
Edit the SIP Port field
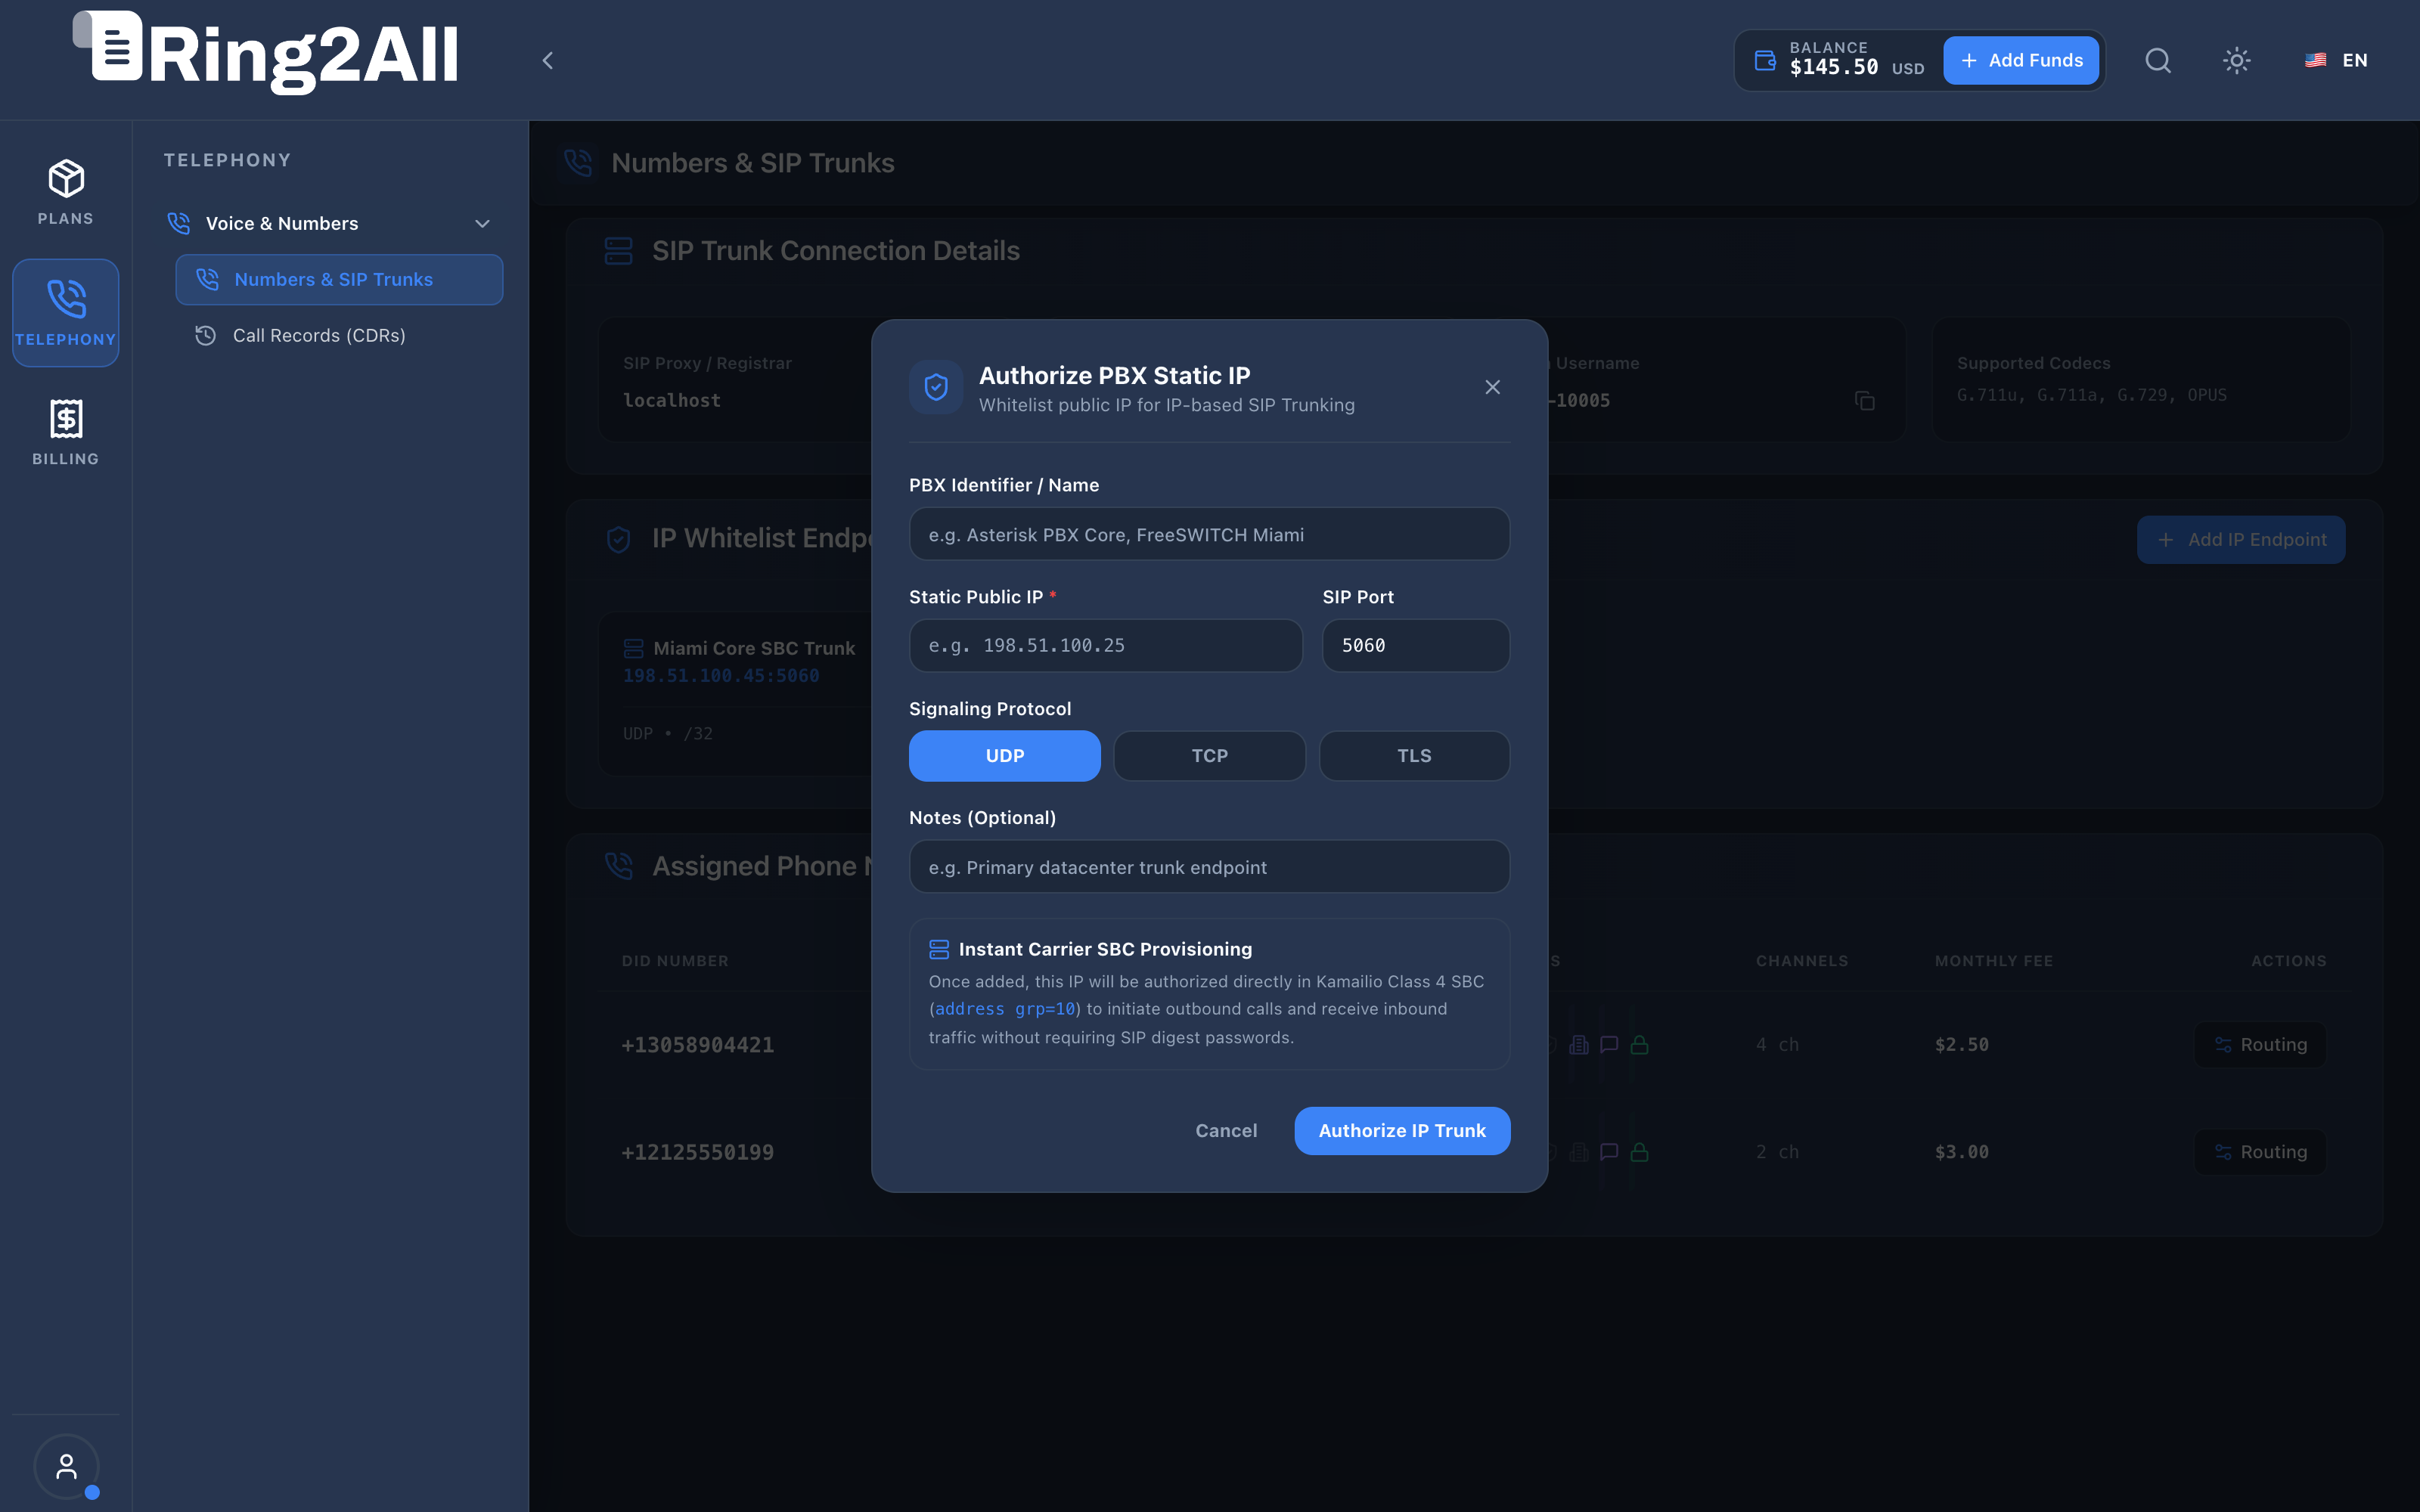click(x=1416, y=646)
